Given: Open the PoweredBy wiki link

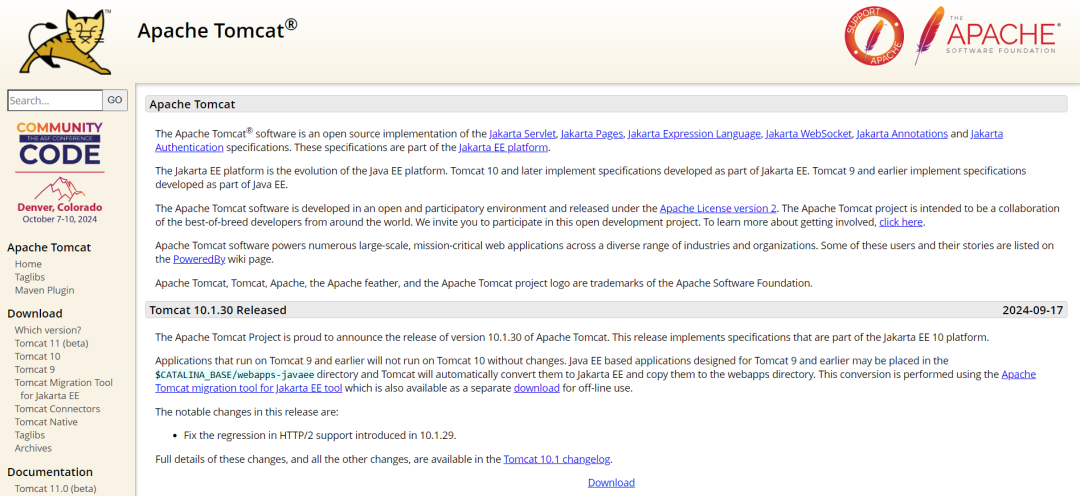Looking at the screenshot, I should (198, 259).
